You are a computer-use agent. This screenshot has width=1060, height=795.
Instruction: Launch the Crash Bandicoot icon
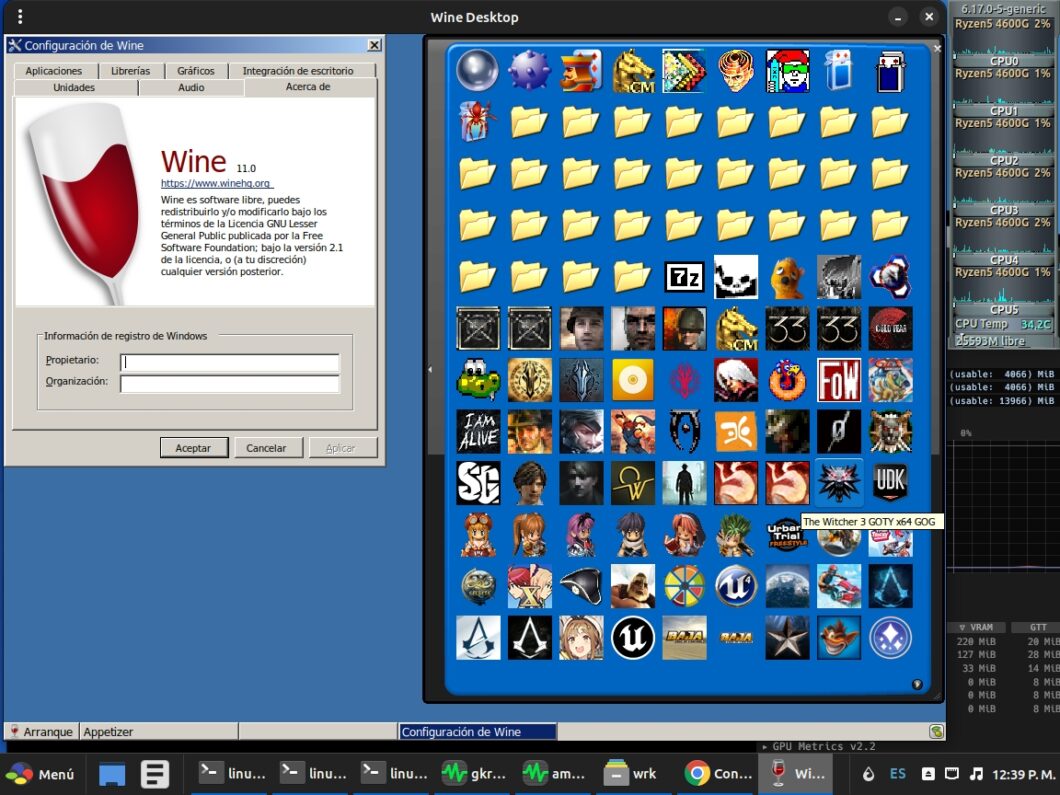click(x=839, y=637)
